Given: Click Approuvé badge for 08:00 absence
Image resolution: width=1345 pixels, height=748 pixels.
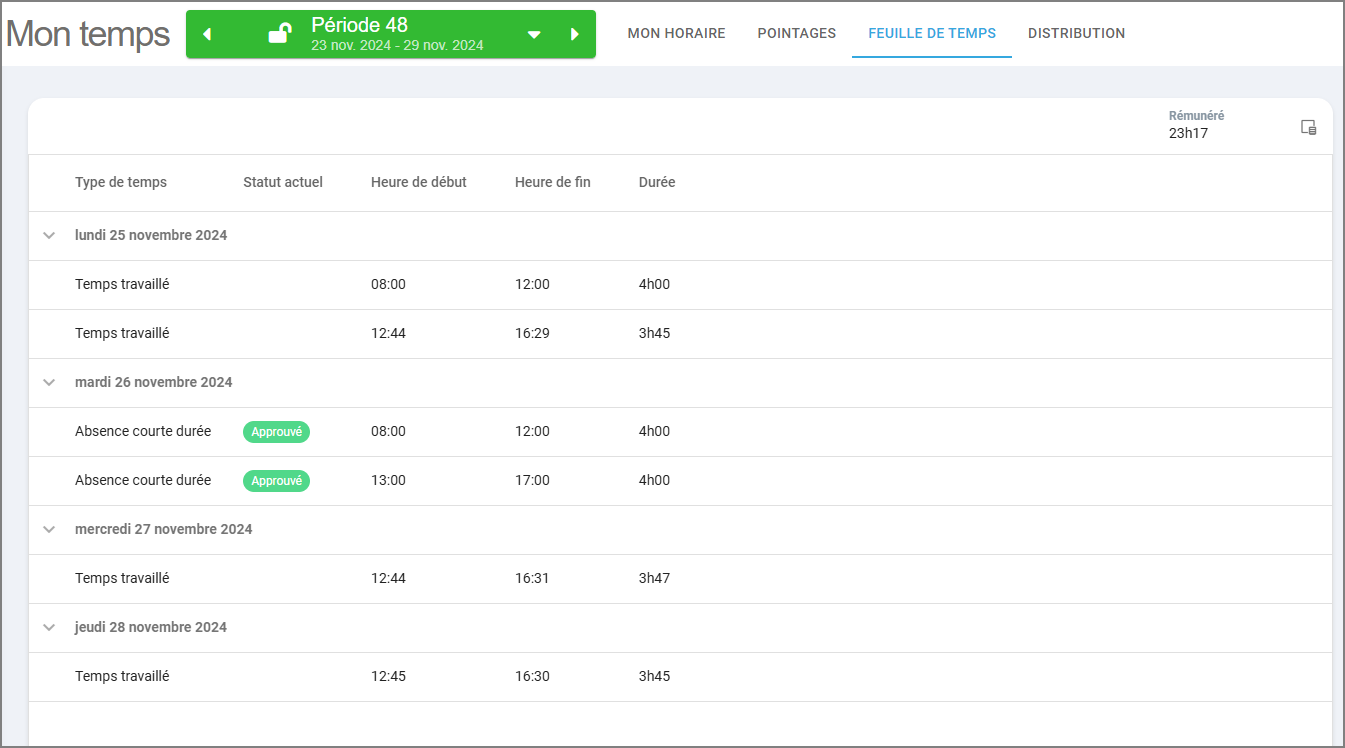Looking at the screenshot, I should click(277, 432).
